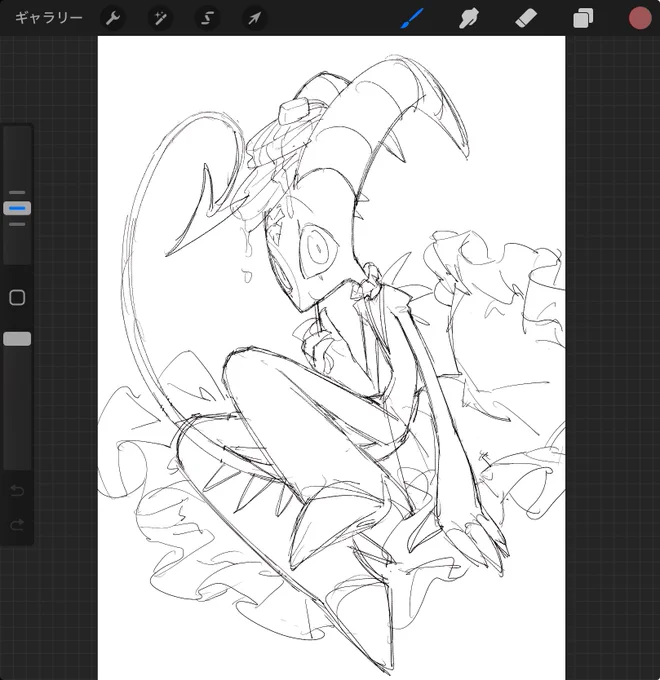
Task: Open the Actions wrench menu
Action: tap(113, 18)
